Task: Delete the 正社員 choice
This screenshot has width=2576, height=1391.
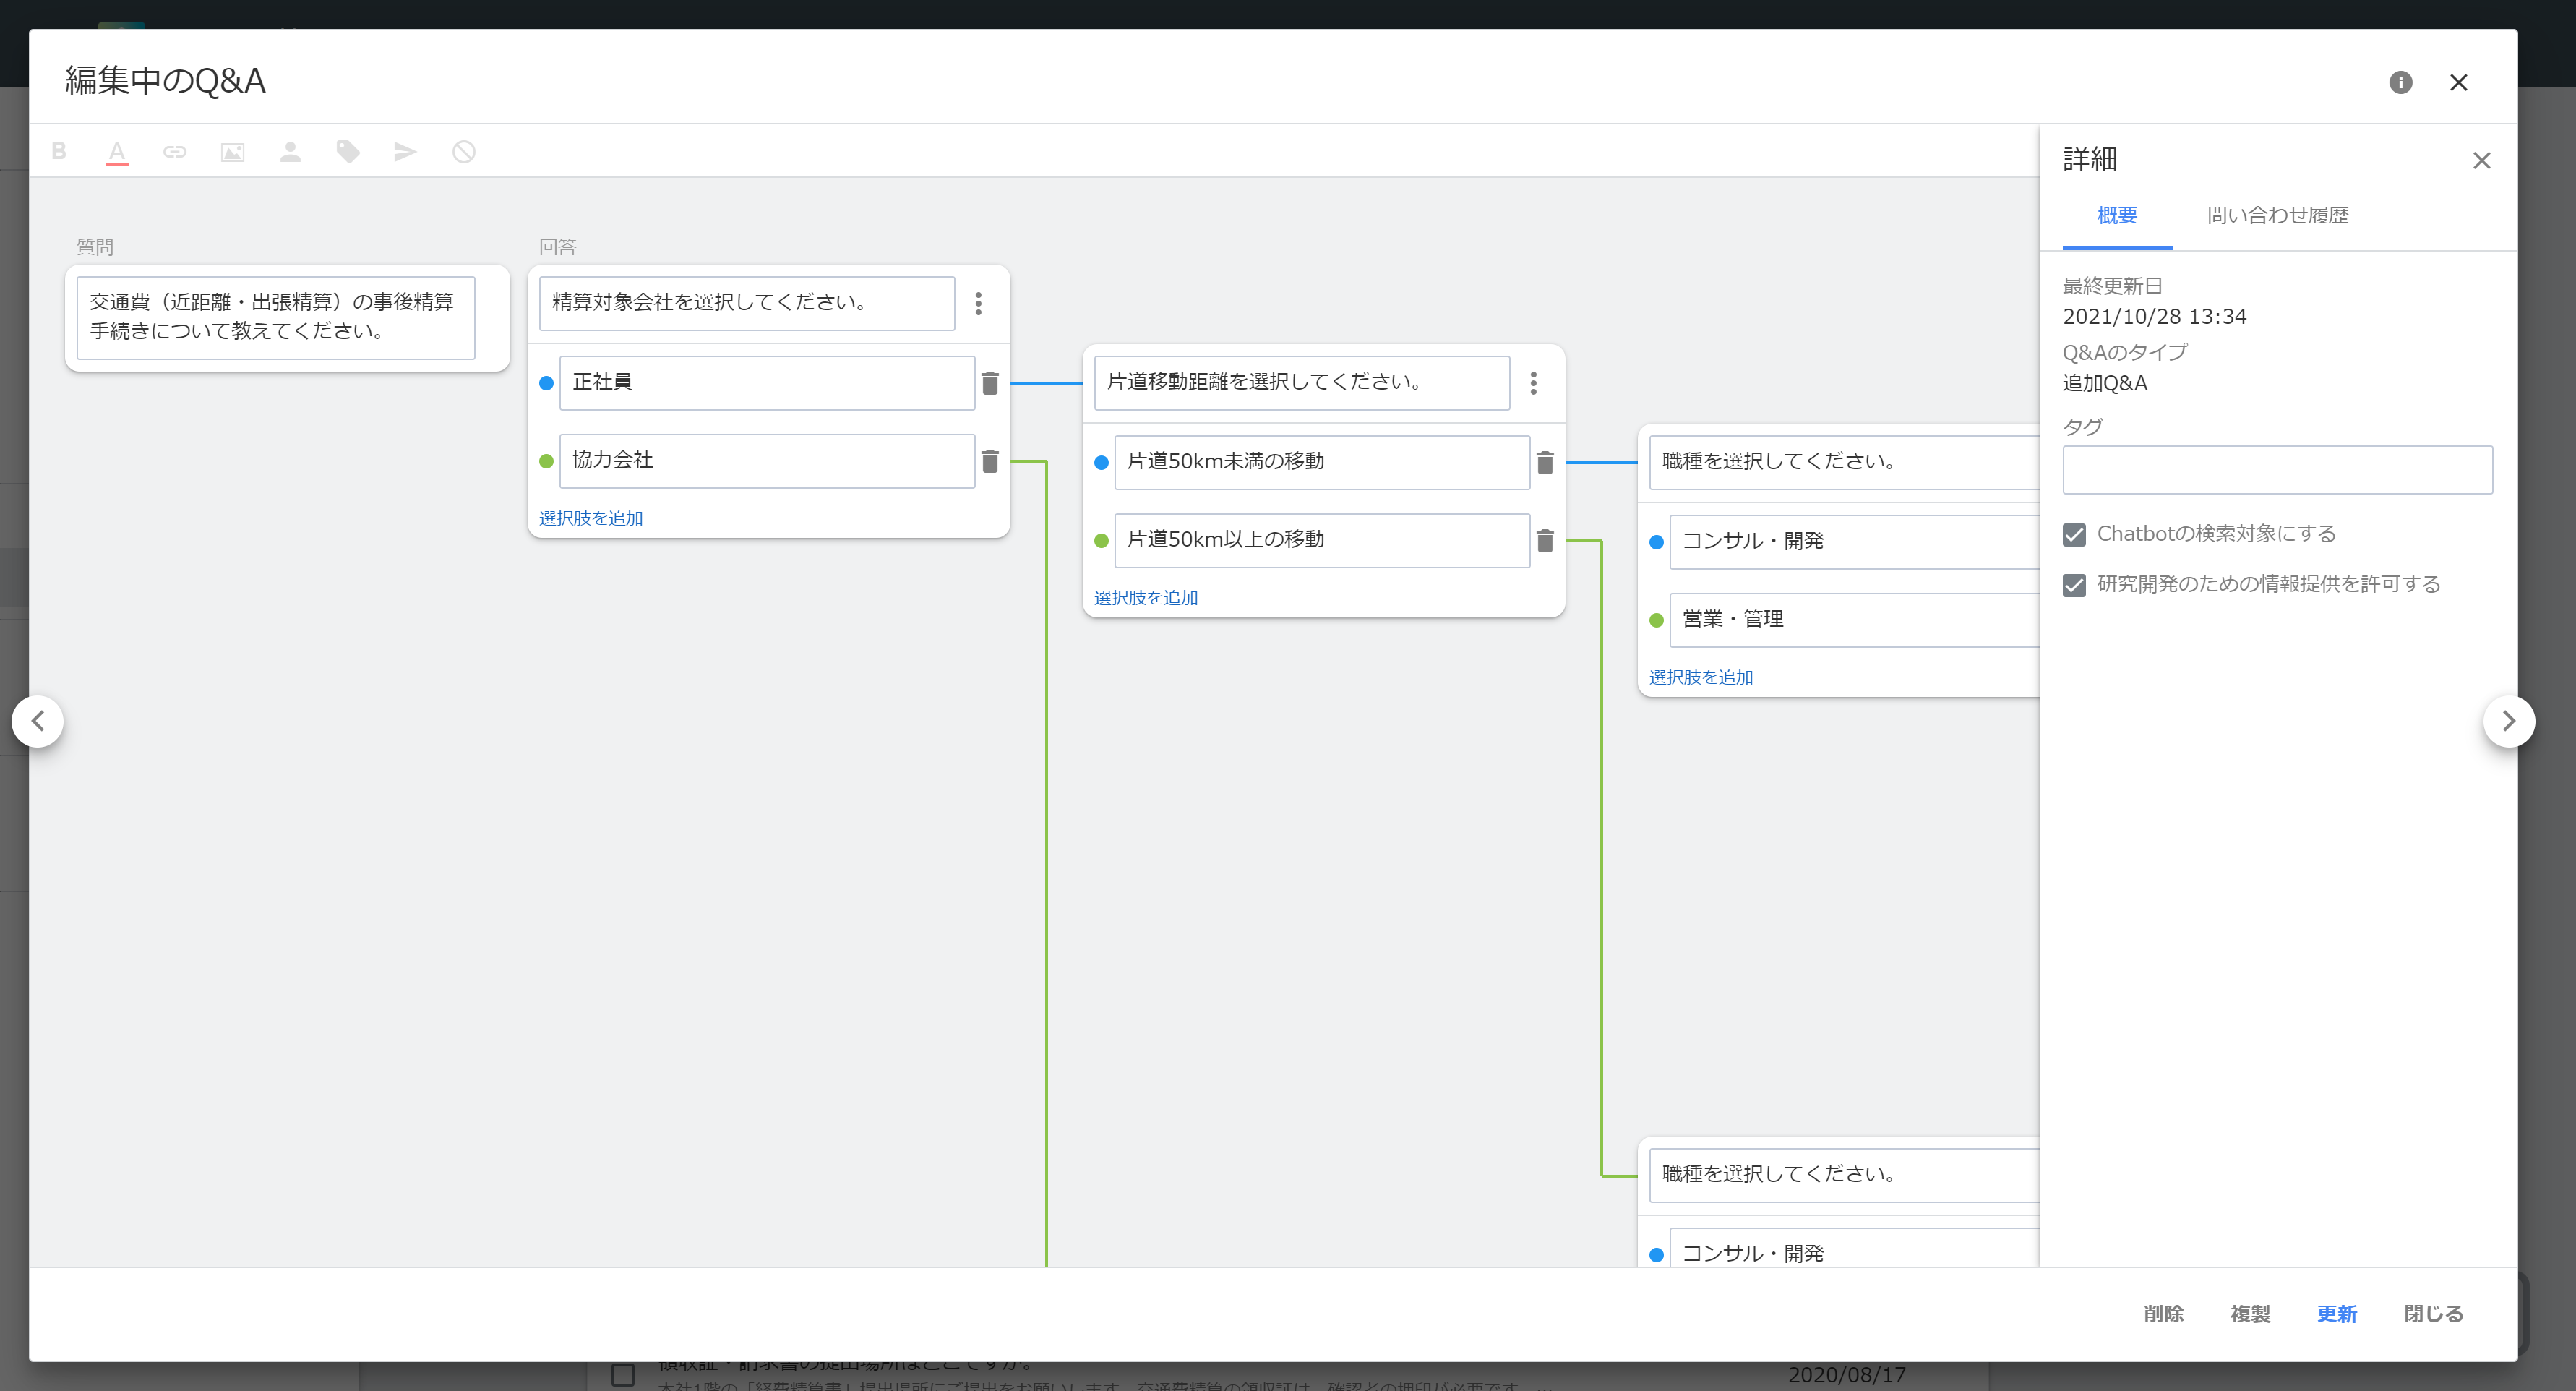Action: pos(990,383)
